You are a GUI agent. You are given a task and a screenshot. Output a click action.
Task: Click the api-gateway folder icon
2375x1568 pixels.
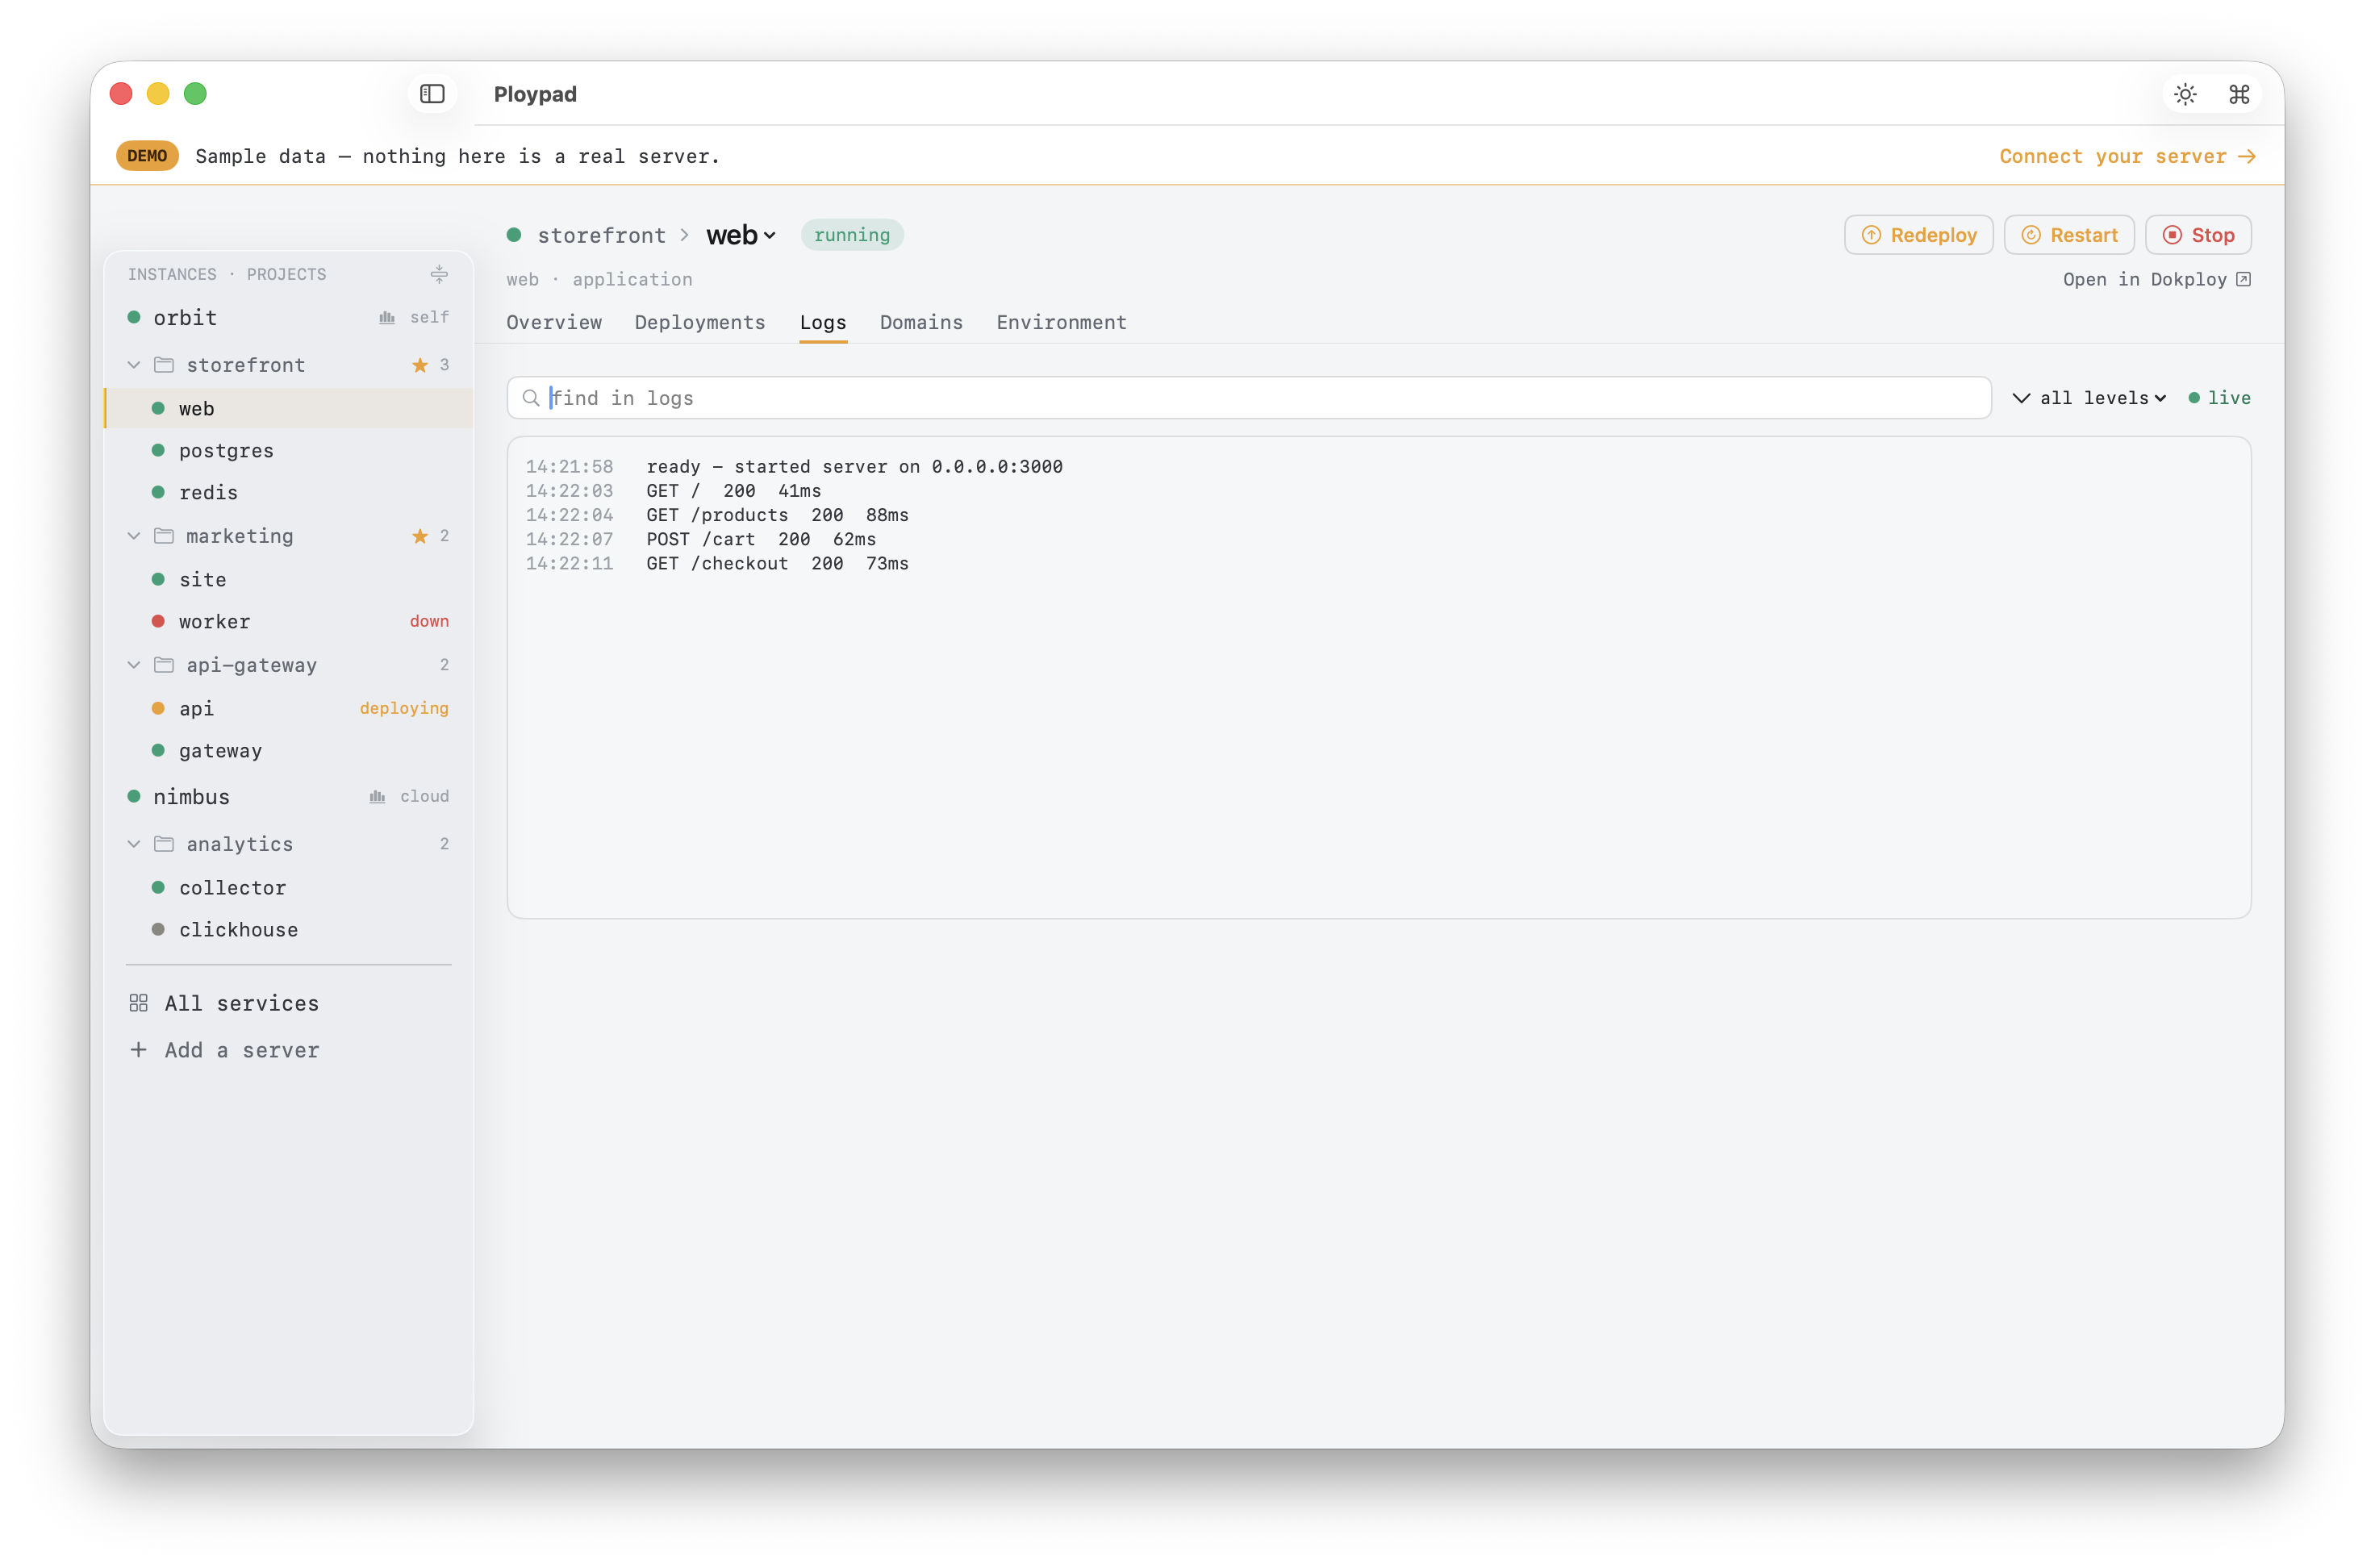coord(164,665)
